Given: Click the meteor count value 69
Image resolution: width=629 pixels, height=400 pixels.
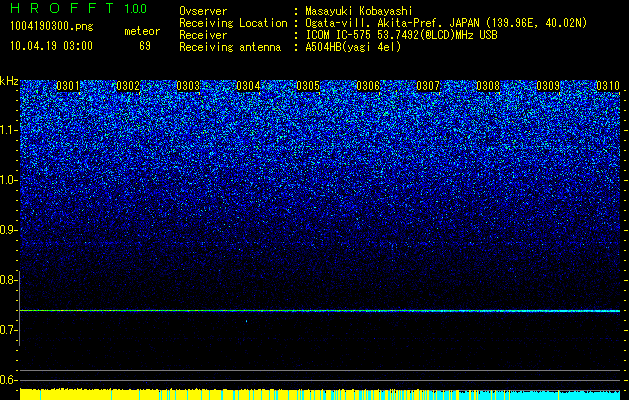Looking at the screenshot, I should [145, 46].
